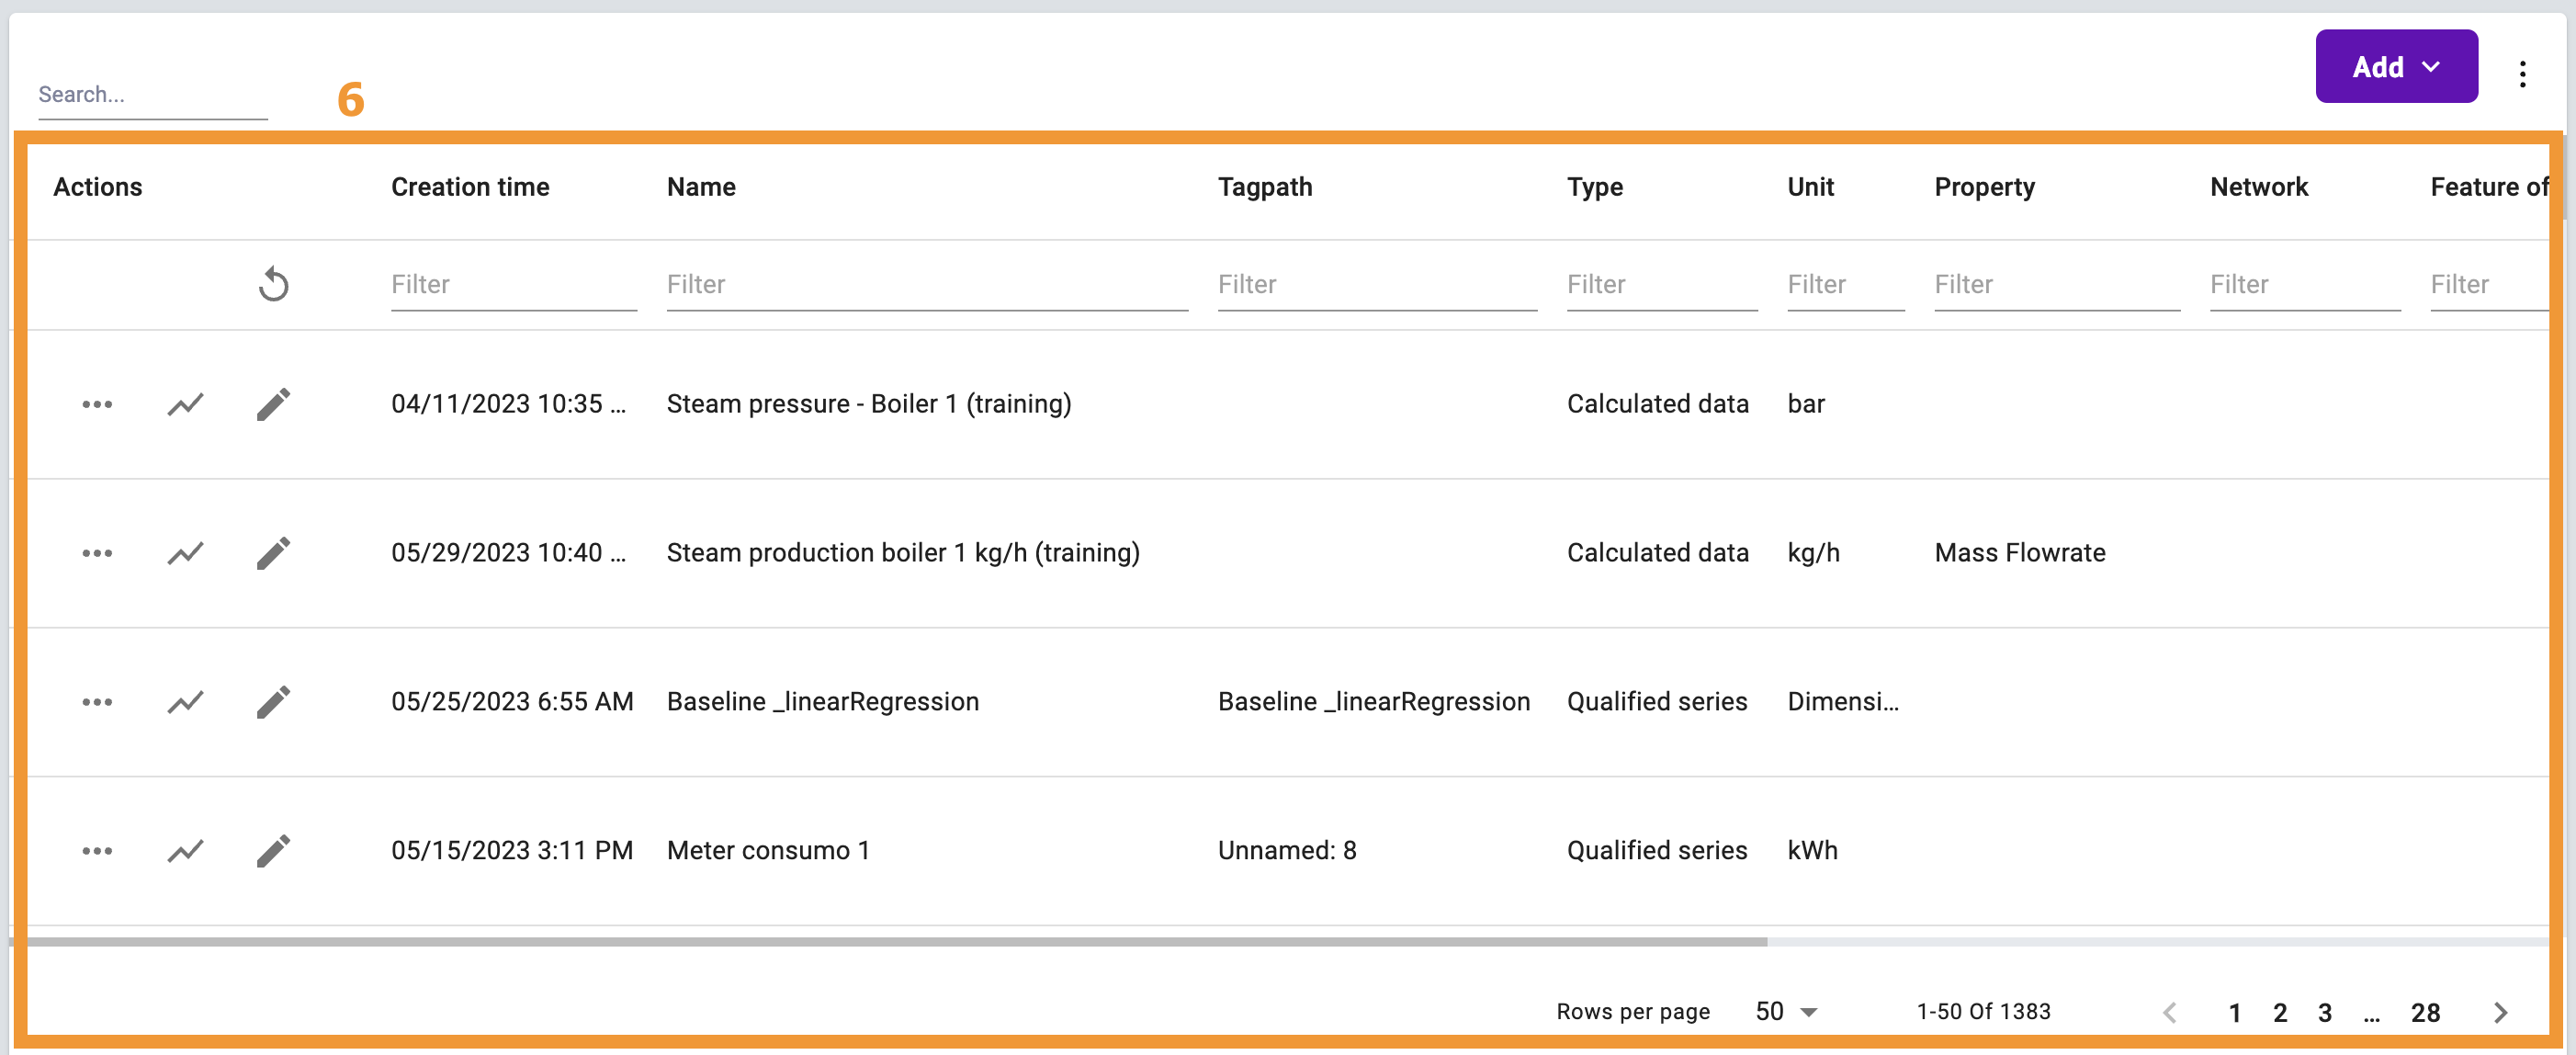Sort by Property column header

pyautogui.click(x=1984, y=186)
